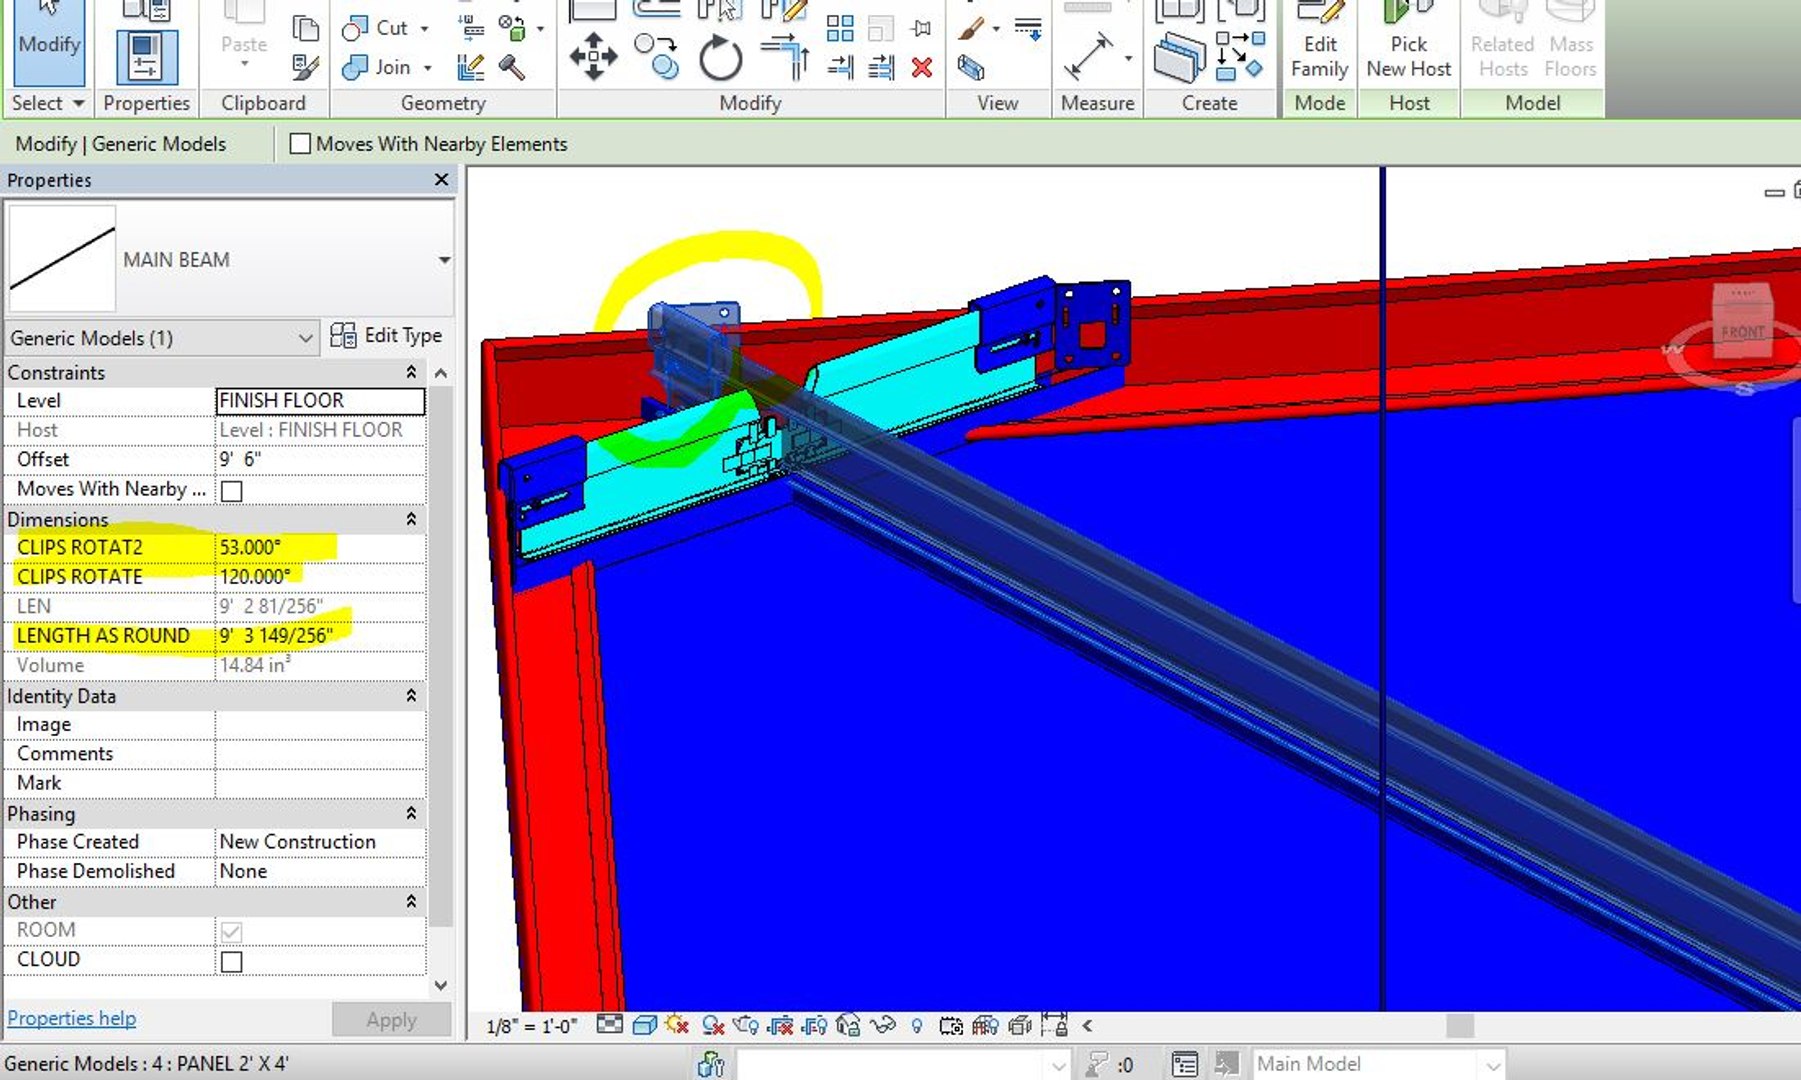The height and width of the screenshot is (1080, 1801).
Task: Click Pick New Host button
Action: click(x=1408, y=42)
